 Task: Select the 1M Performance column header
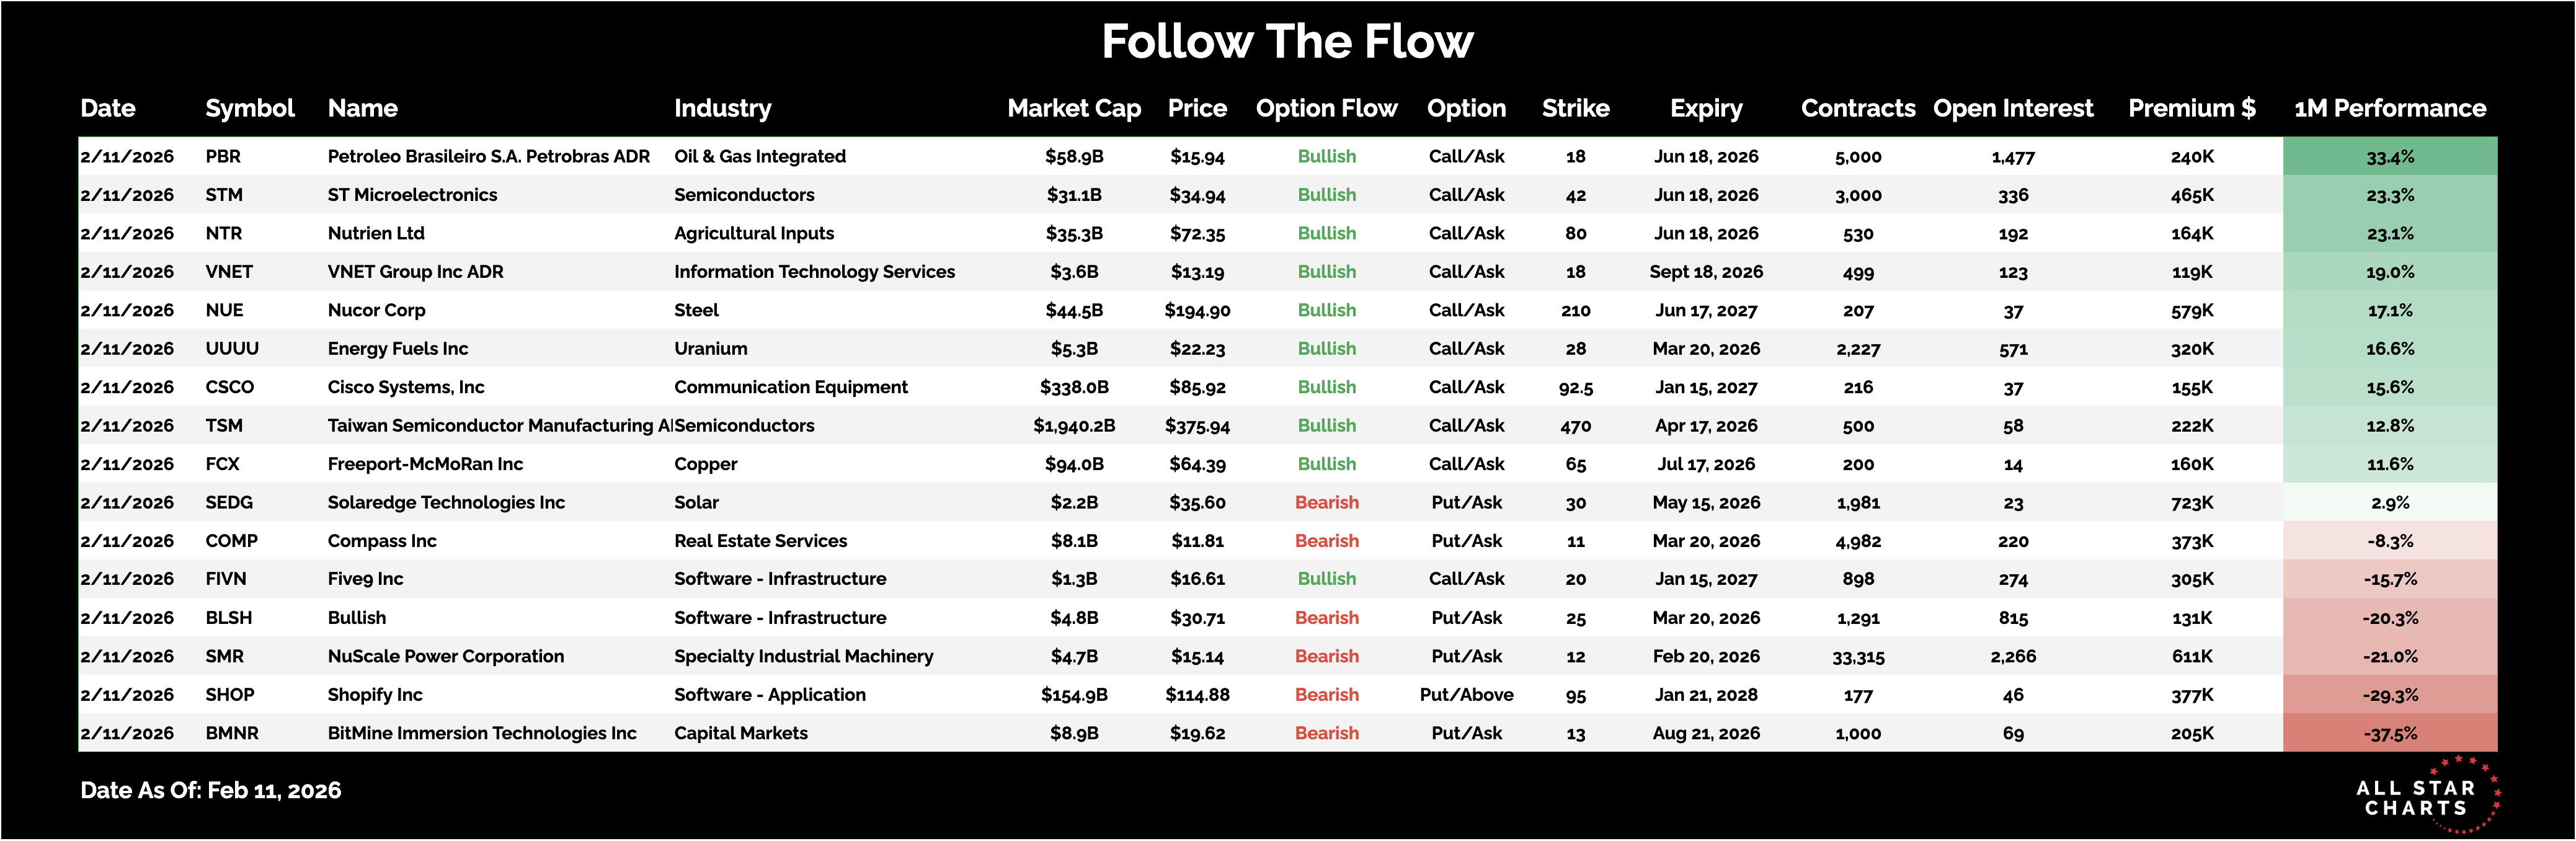(2389, 108)
